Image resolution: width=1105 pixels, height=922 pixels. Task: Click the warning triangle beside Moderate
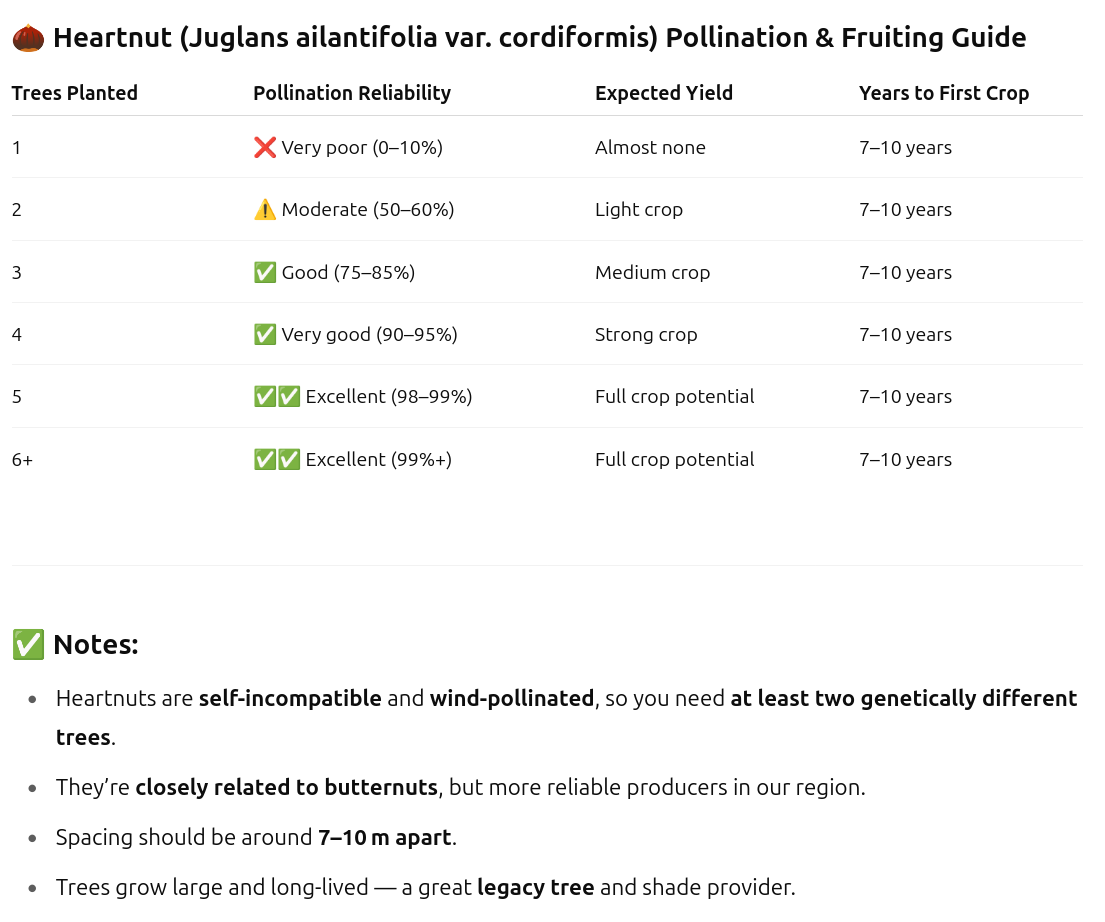[265, 209]
